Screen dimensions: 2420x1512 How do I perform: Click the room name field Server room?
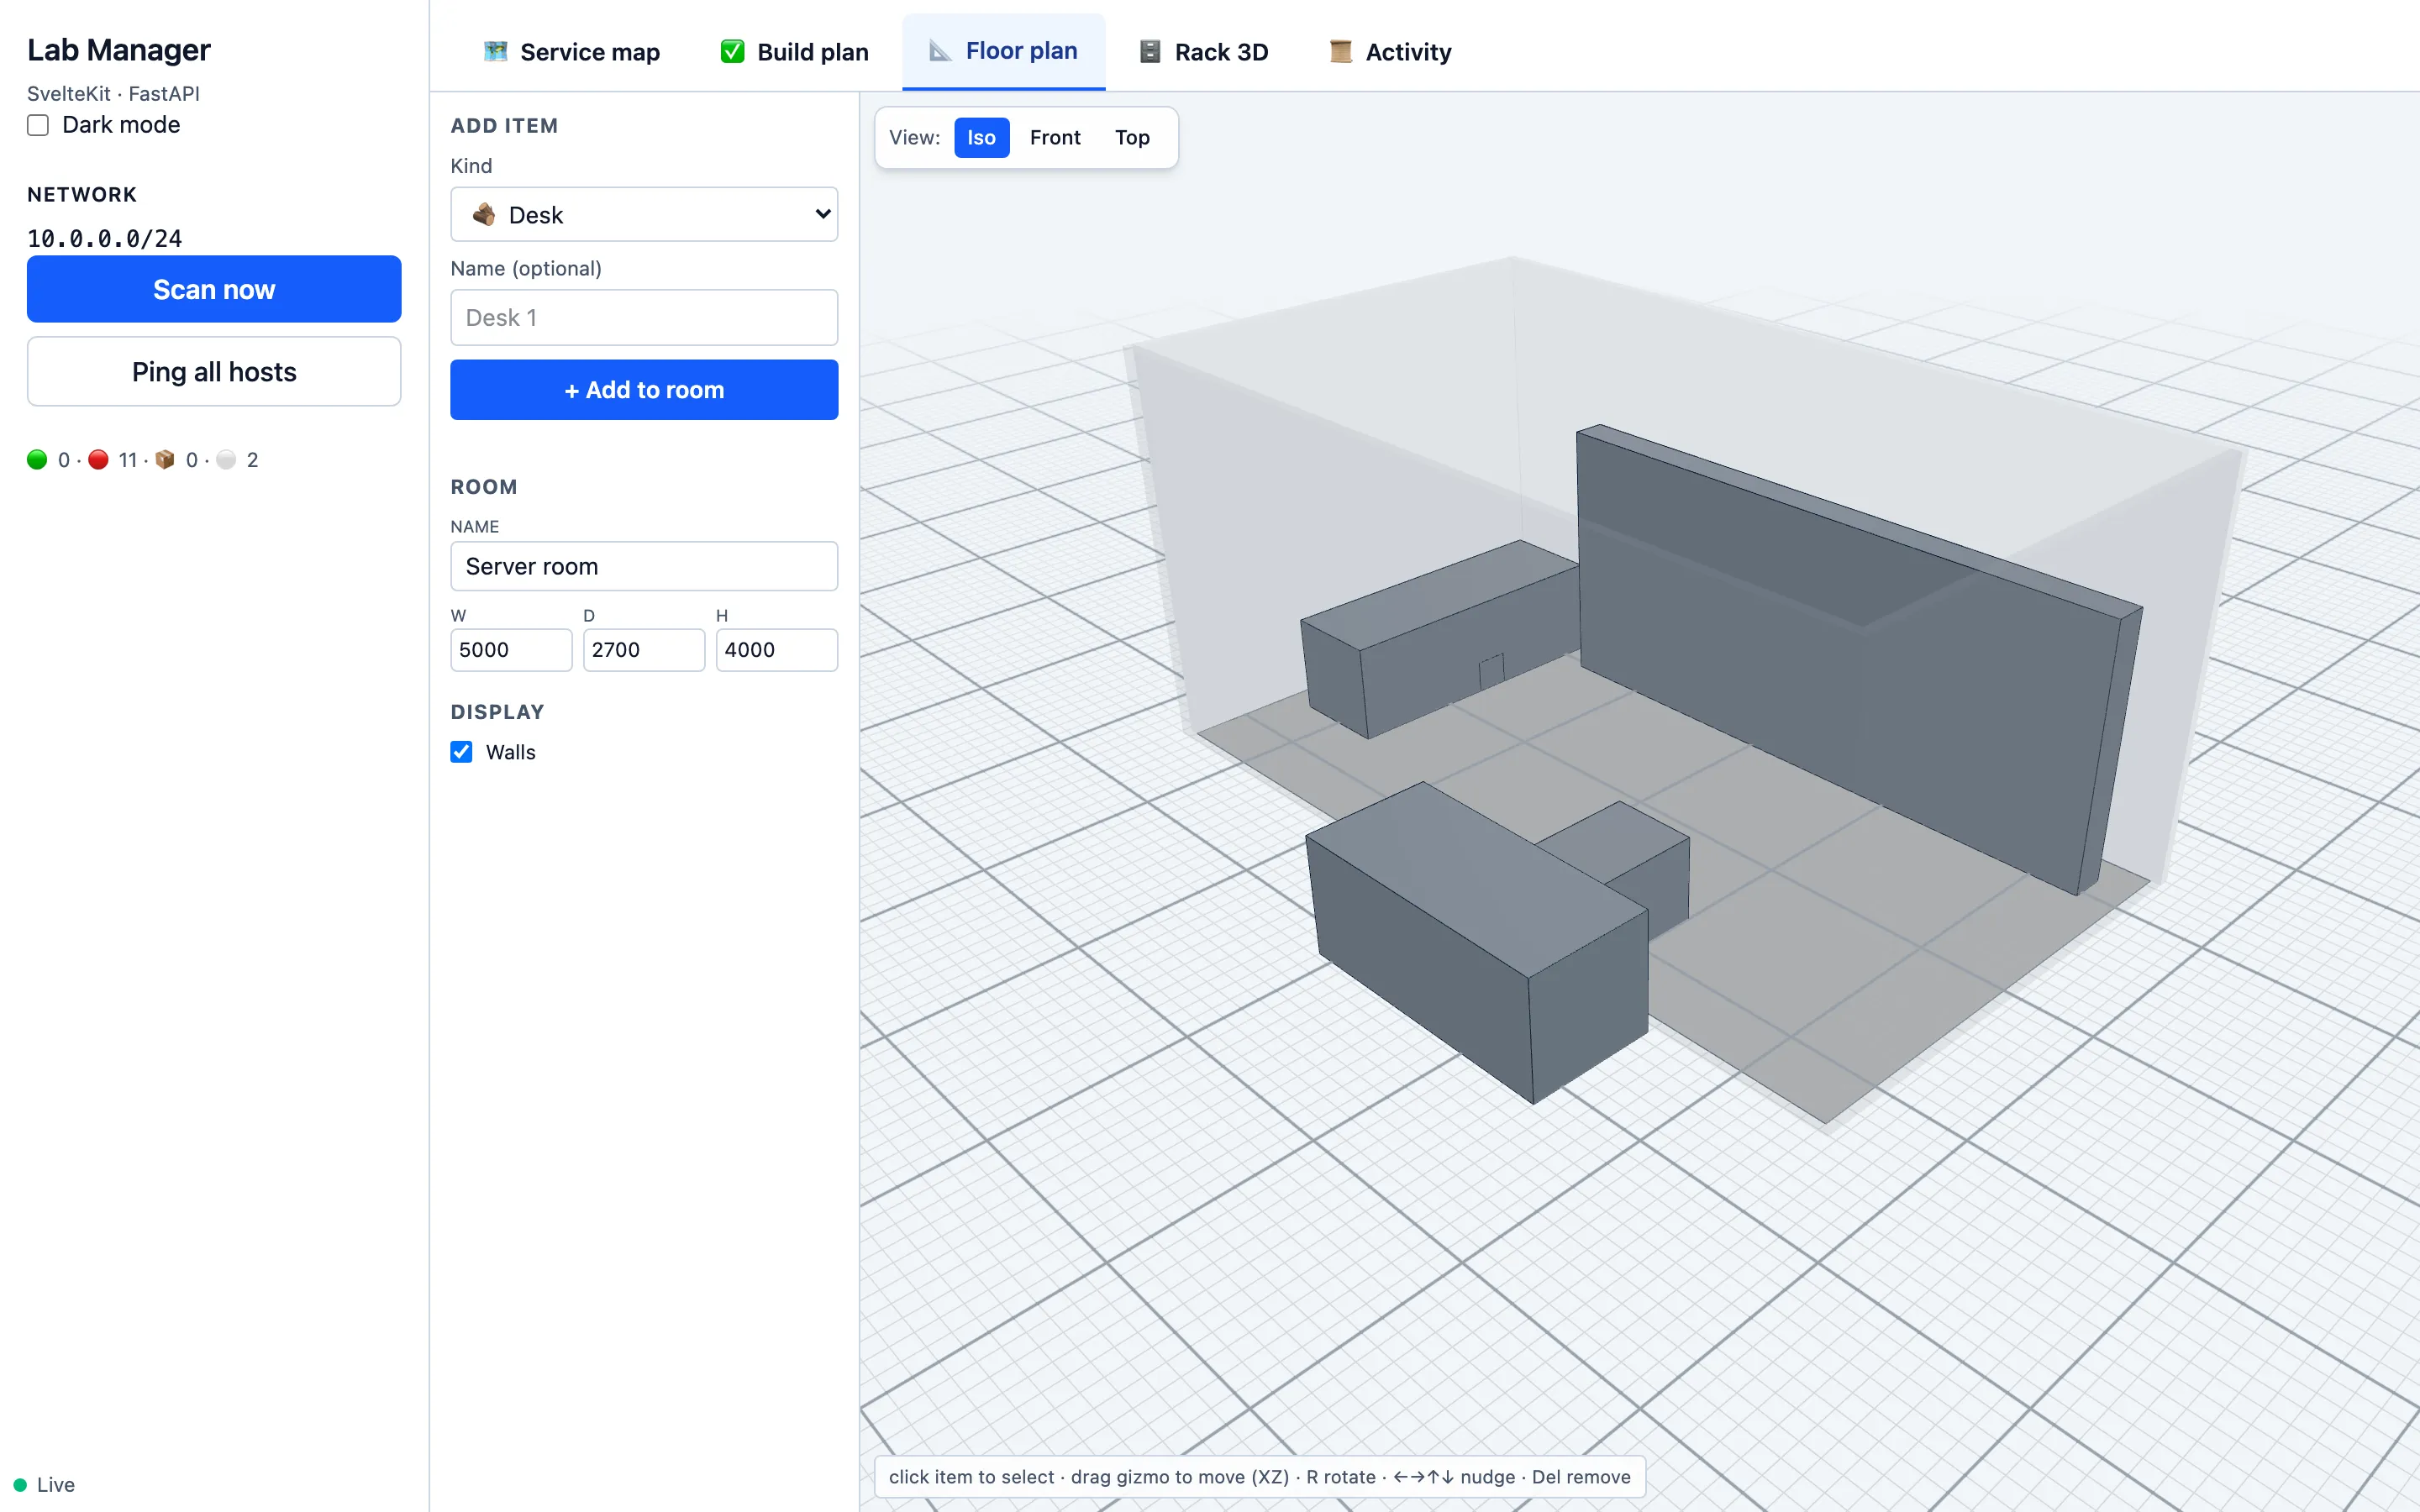644,566
